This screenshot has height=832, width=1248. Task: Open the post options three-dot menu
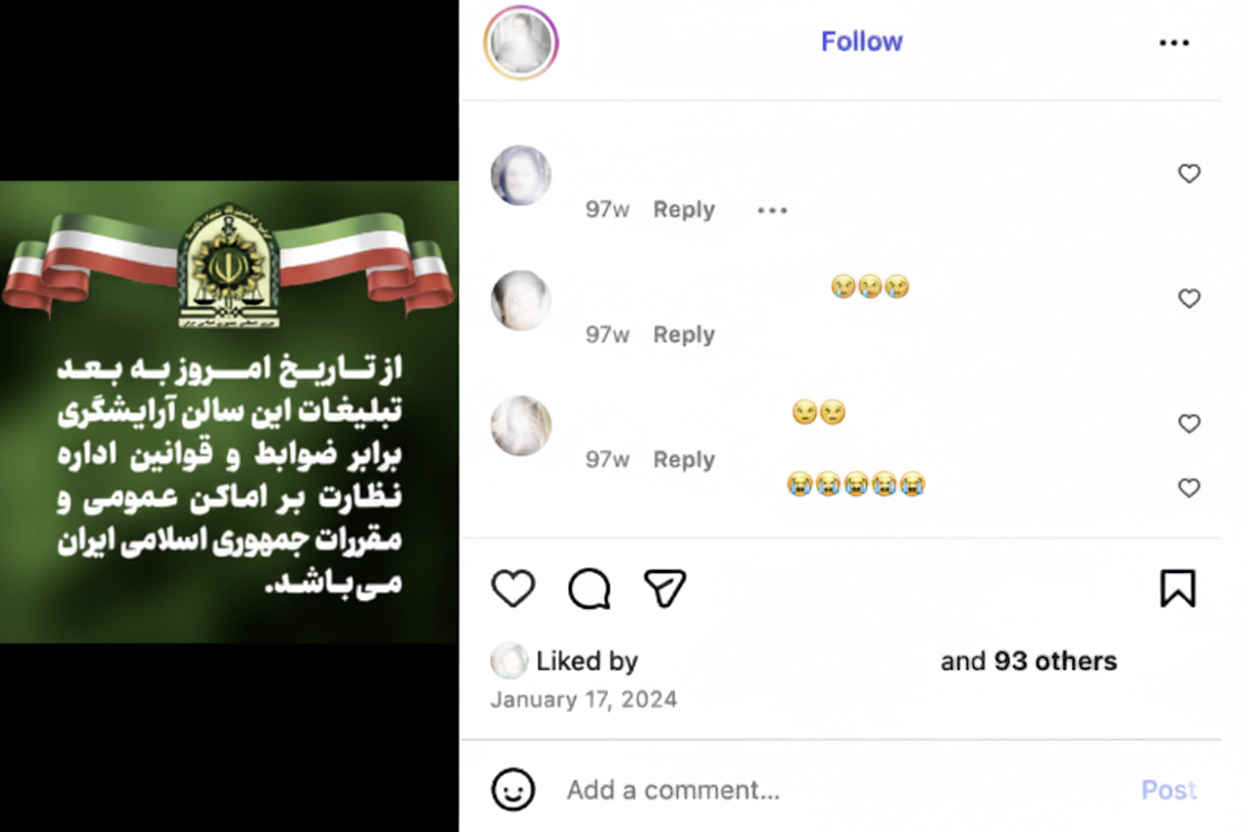[x=1174, y=43]
